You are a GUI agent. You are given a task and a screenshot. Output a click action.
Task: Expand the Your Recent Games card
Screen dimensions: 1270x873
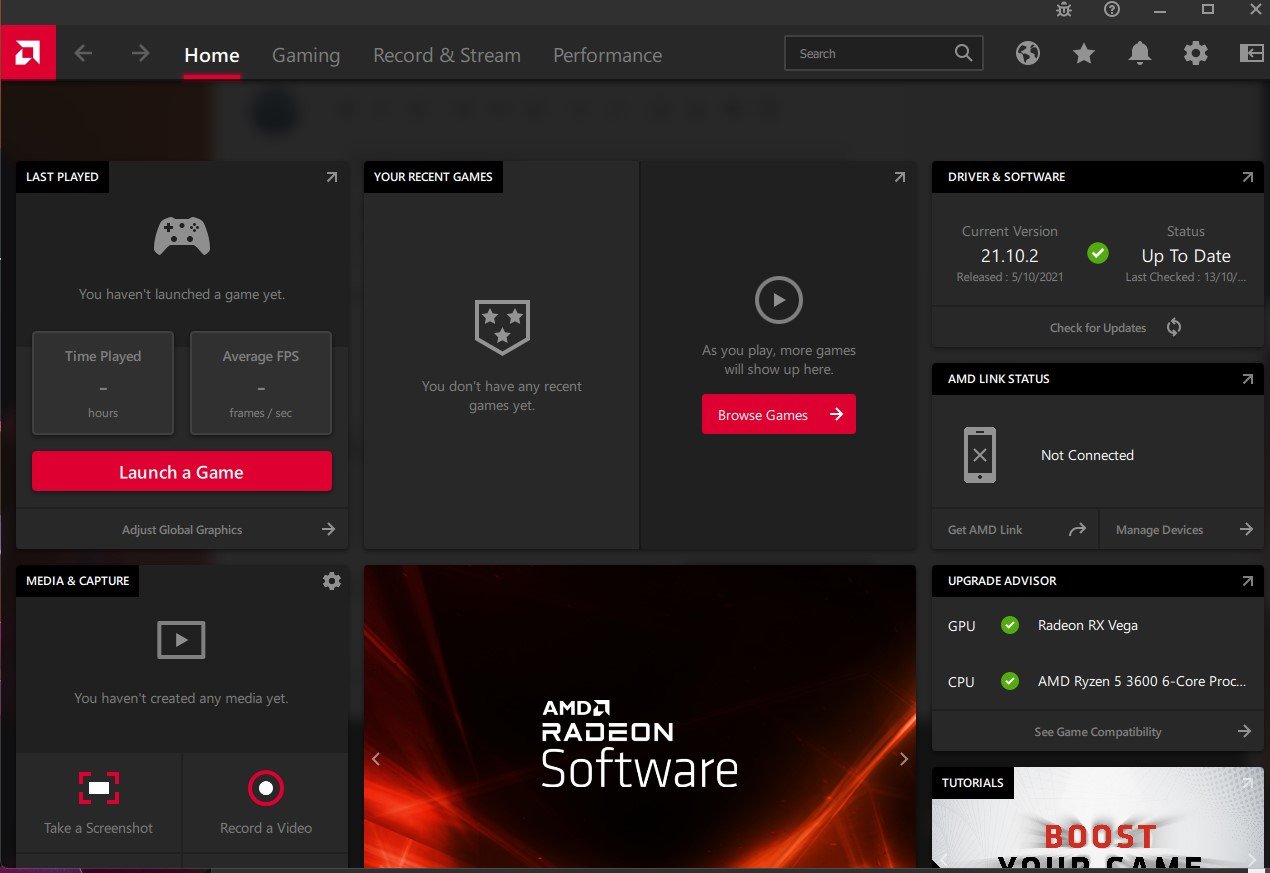[900, 177]
